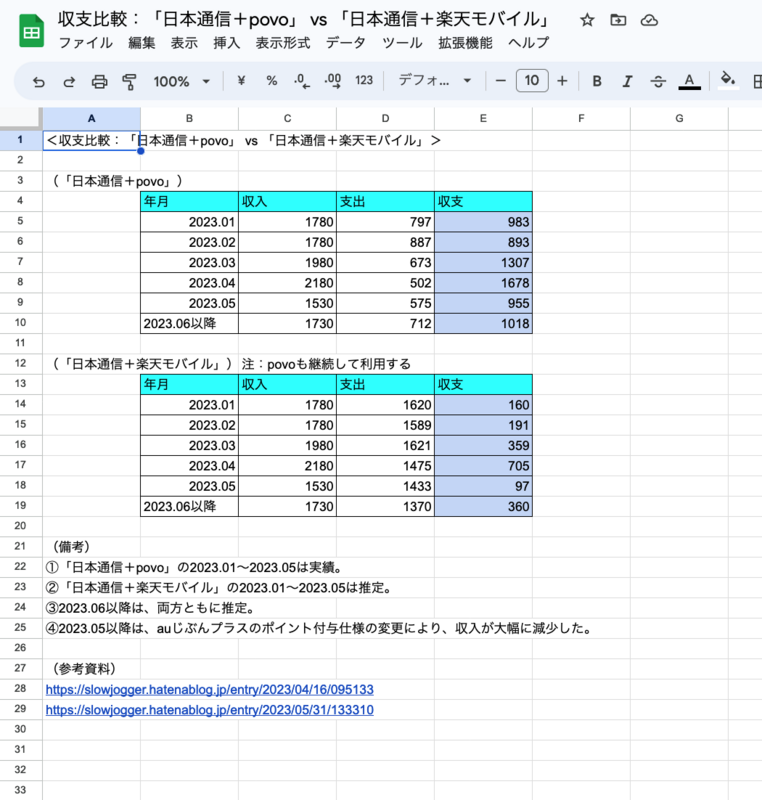This screenshot has height=800, width=762.
Task: Open the 表示 menu
Action: tap(184, 43)
